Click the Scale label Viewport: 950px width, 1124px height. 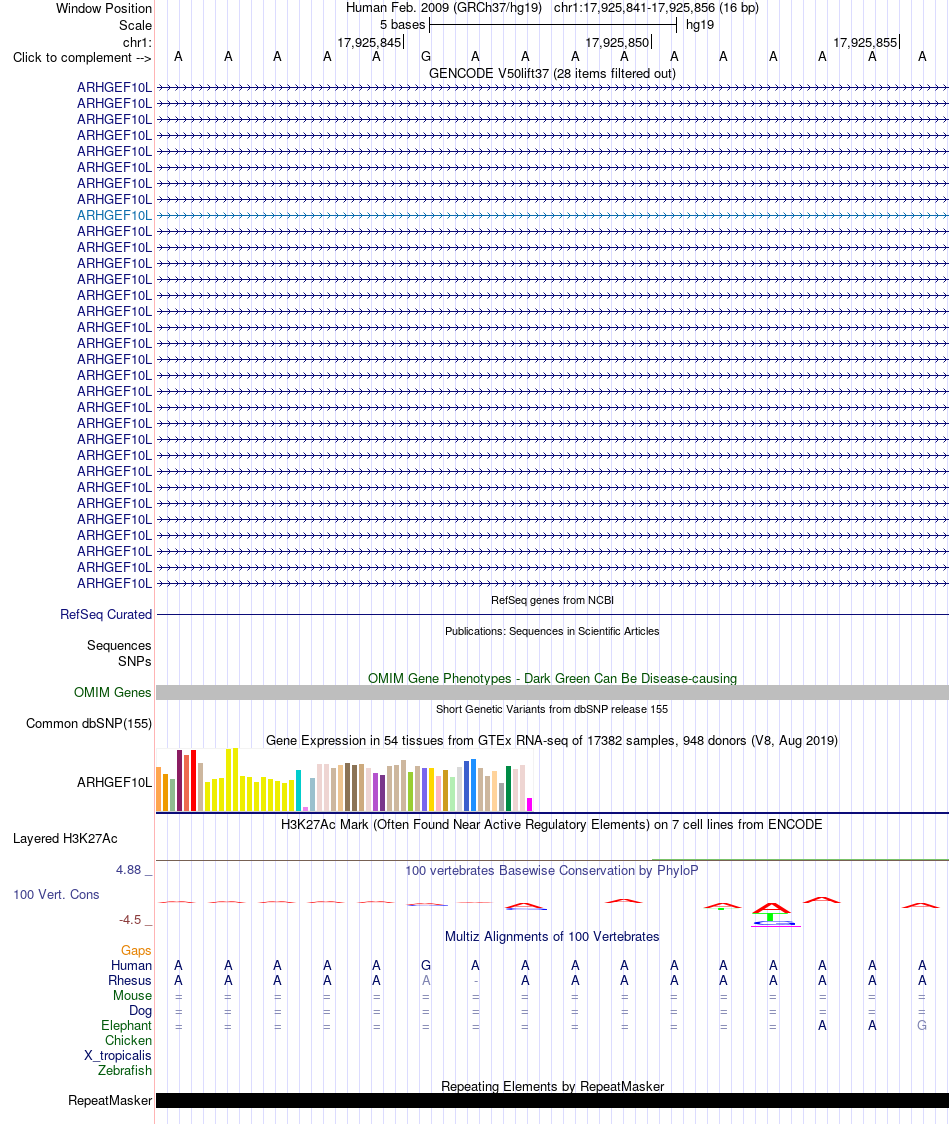point(136,25)
